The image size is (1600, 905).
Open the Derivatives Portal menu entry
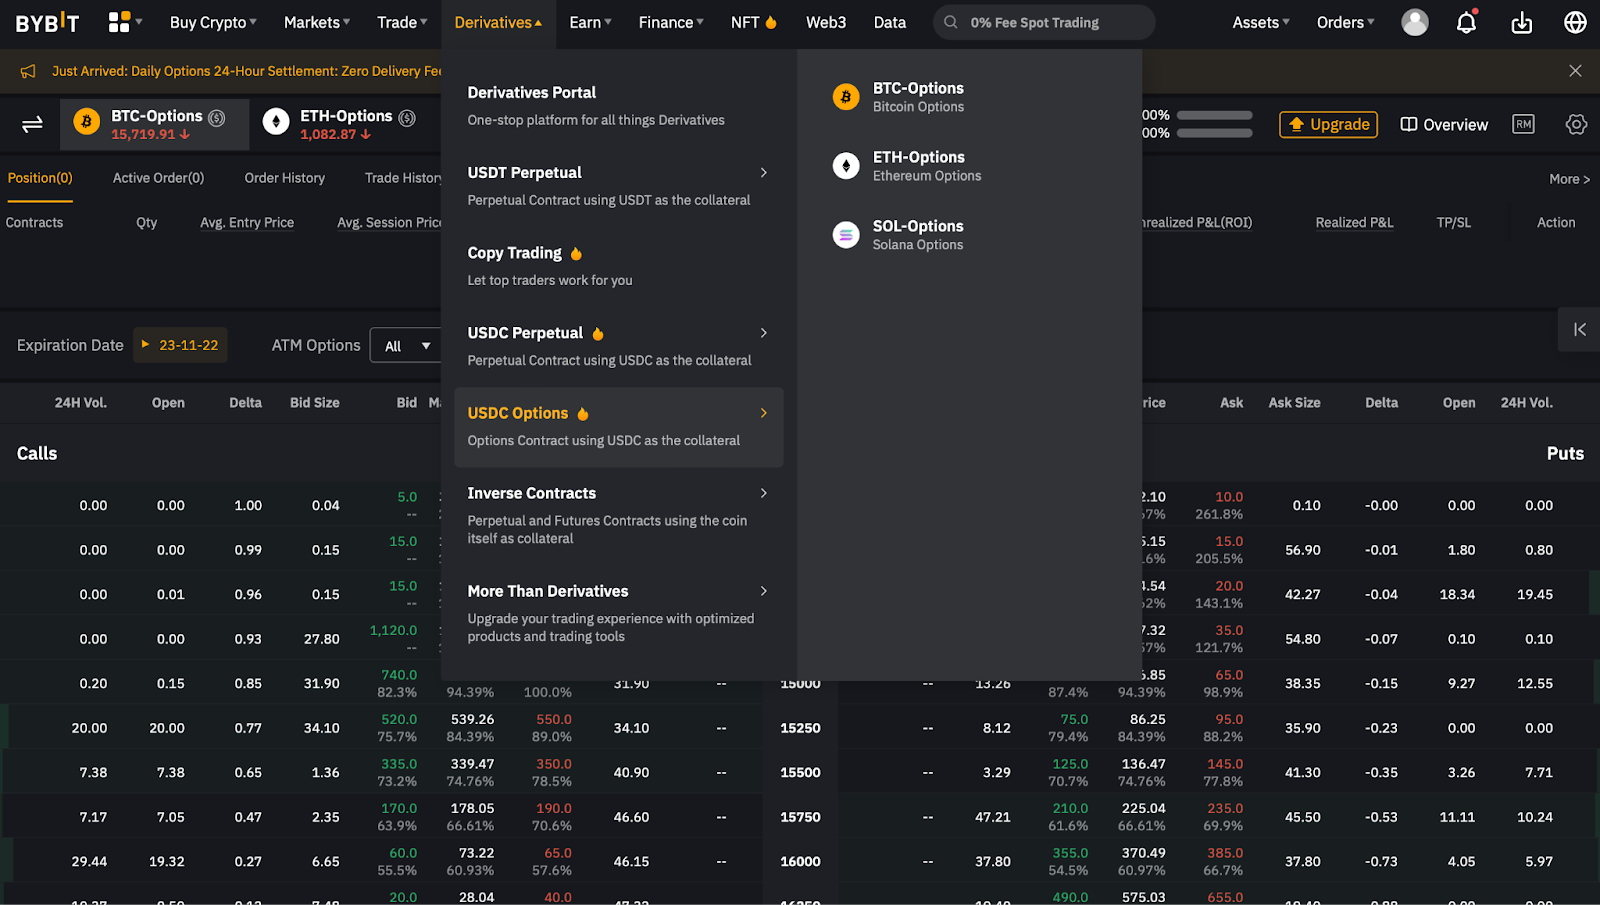point(618,105)
